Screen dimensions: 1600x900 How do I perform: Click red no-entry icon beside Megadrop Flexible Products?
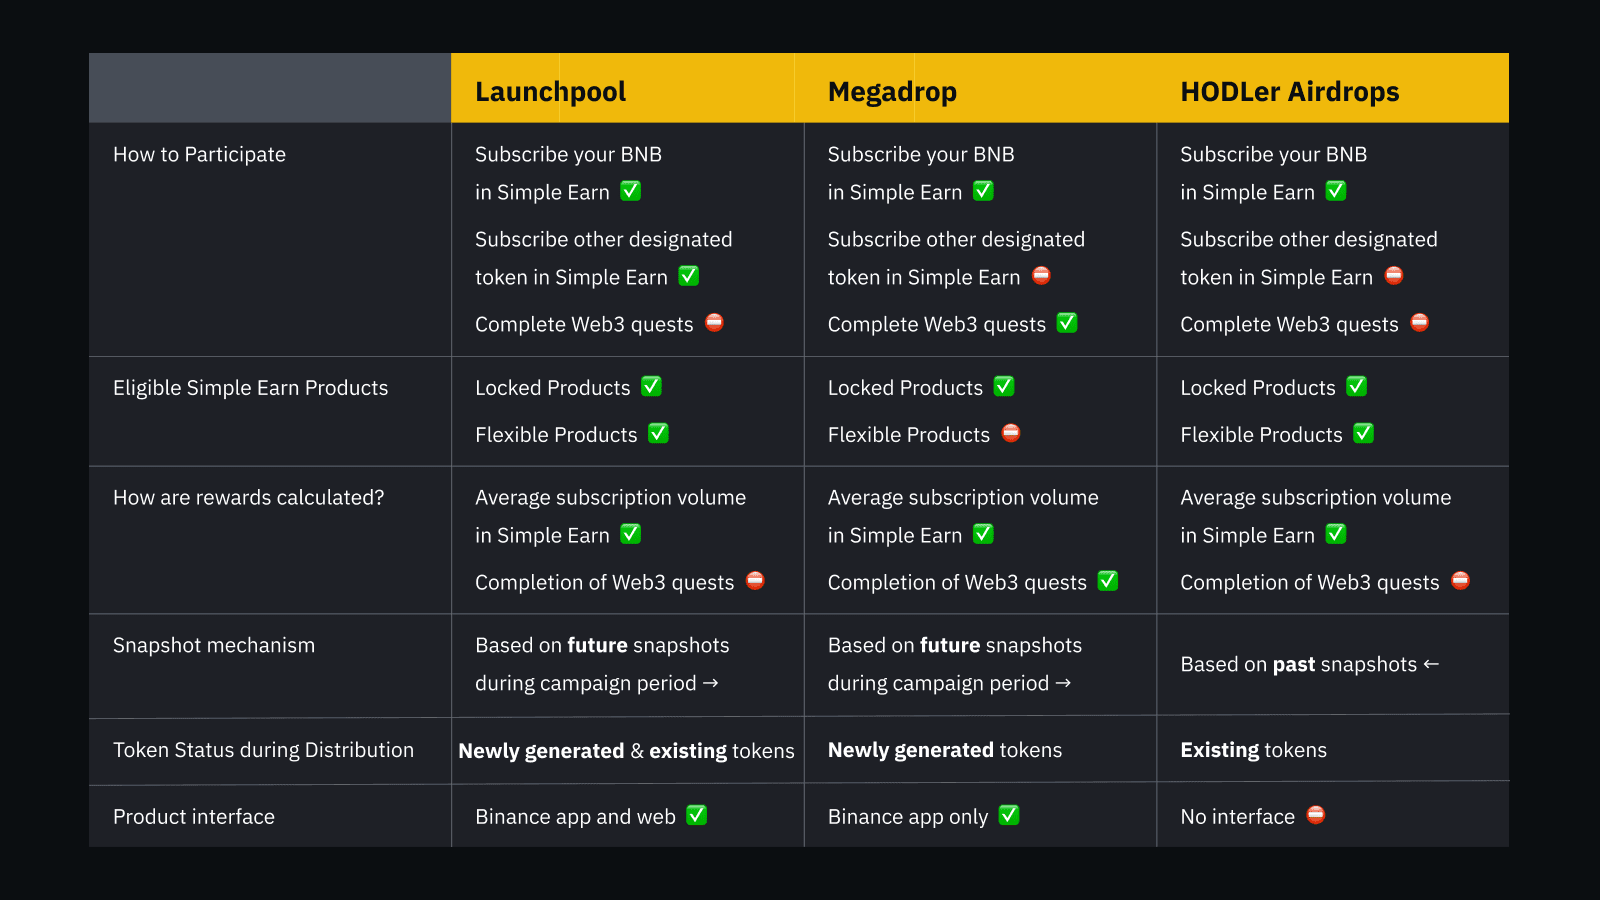coord(1011,433)
